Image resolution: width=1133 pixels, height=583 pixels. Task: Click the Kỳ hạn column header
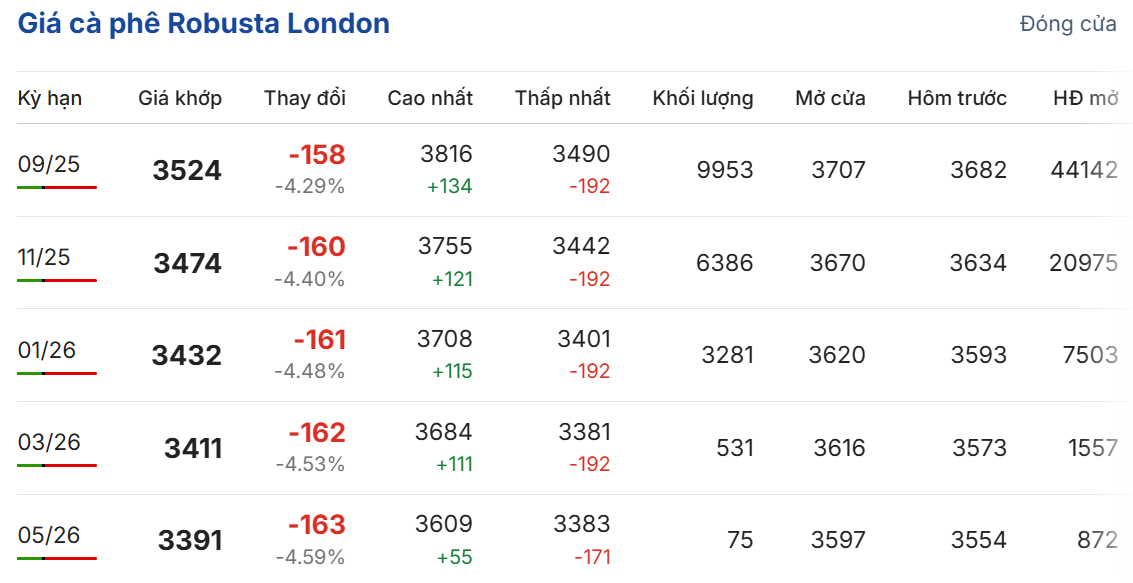[x=50, y=98]
